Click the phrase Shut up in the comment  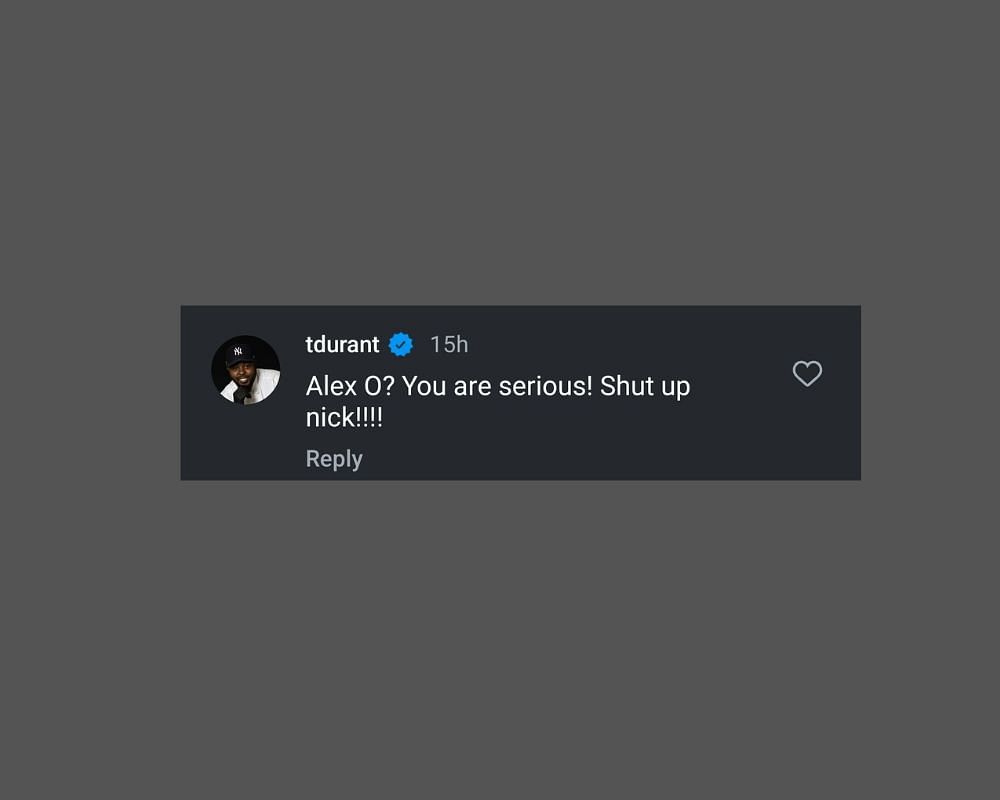pyautogui.click(x=645, y=387)
